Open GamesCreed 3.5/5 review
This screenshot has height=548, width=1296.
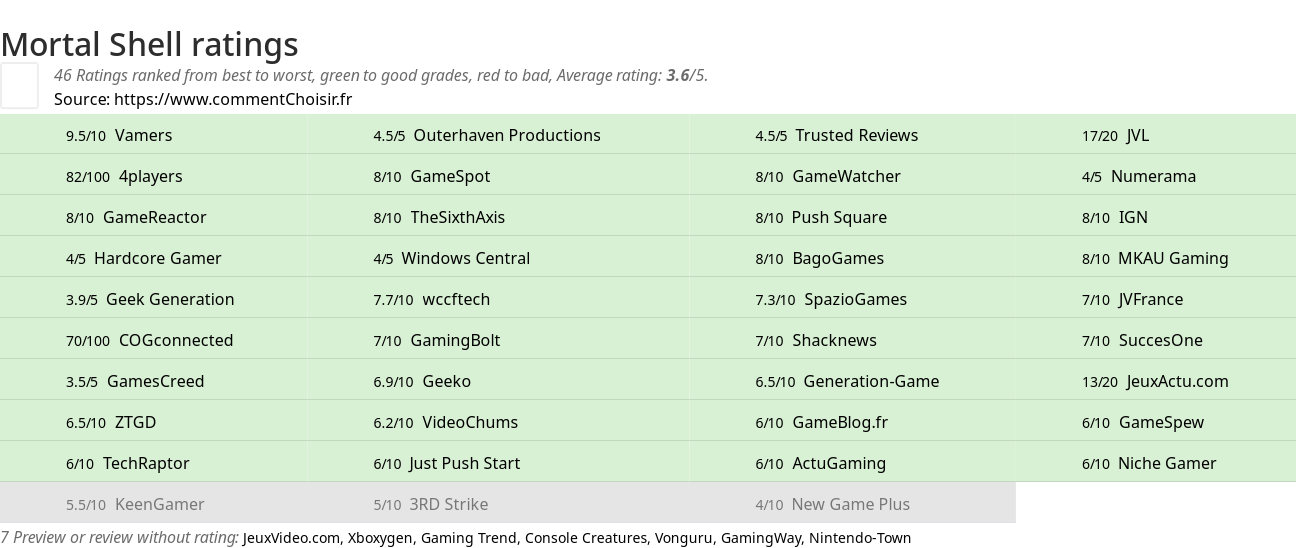tap(135, 381)
